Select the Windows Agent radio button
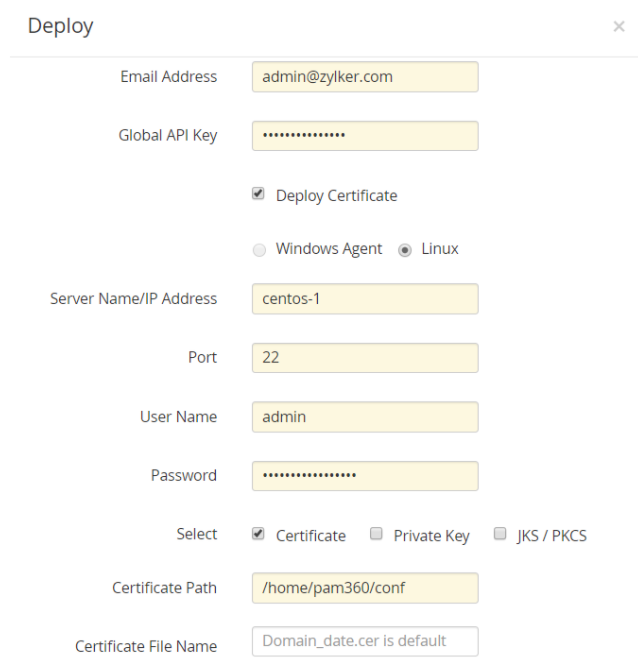Image resolution: width=638 pixels, height=671 pixels. coord(259,249)
